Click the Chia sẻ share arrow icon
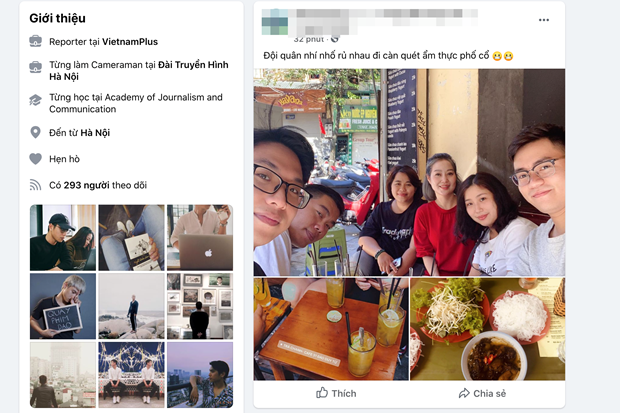 (x=464, y=393)
